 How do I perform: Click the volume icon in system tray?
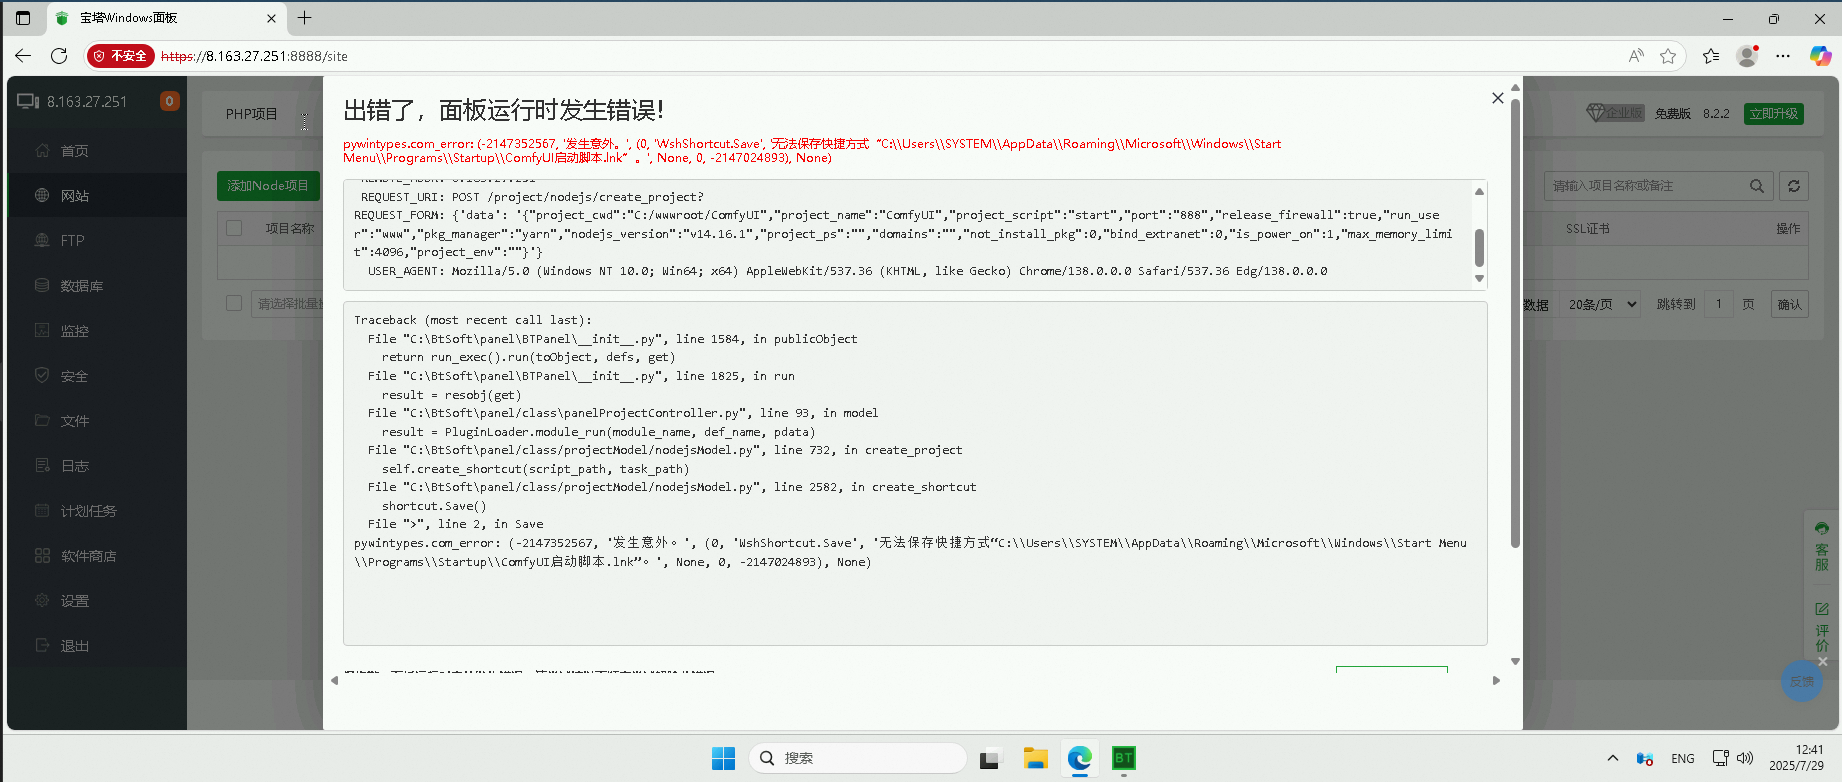tap(1745, 758)
